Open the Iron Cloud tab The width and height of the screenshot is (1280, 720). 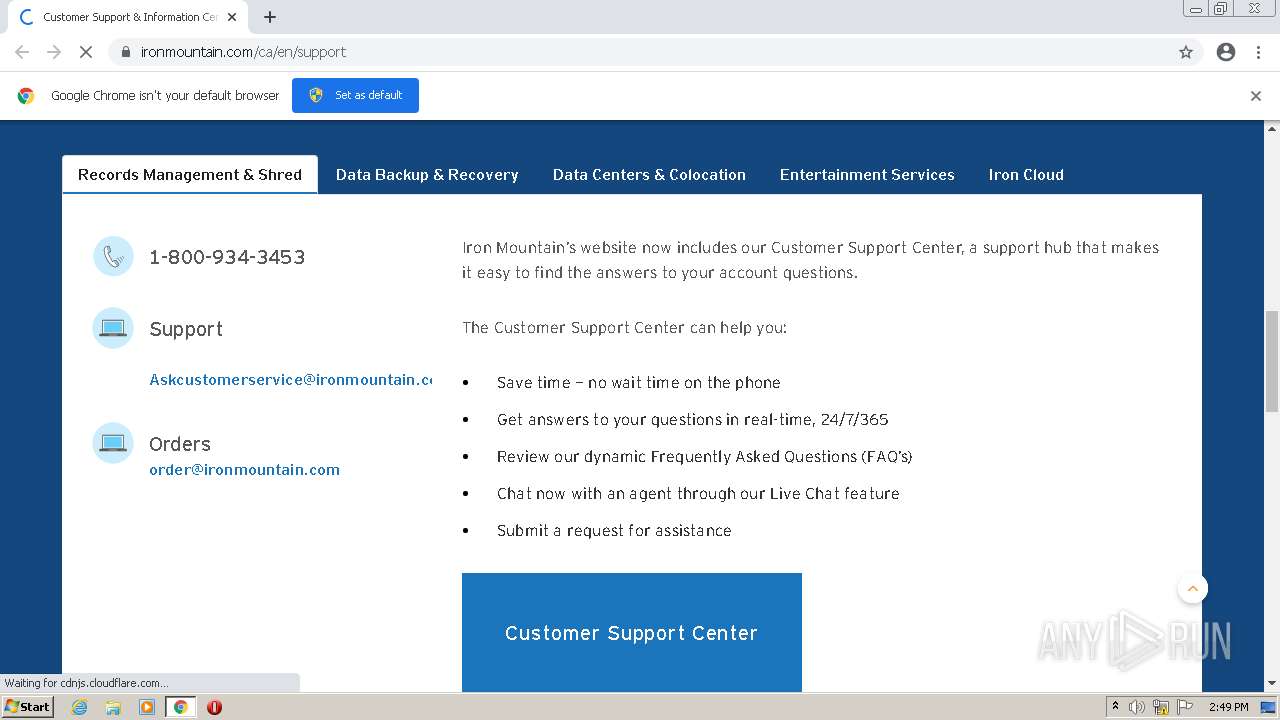click(x=1026, y=174)
